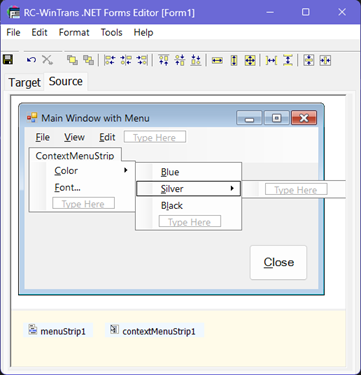The height and width of the screenshot is (375, 361).
Task: Expand the Silver submenu item
Action: (x=188, y=189)
